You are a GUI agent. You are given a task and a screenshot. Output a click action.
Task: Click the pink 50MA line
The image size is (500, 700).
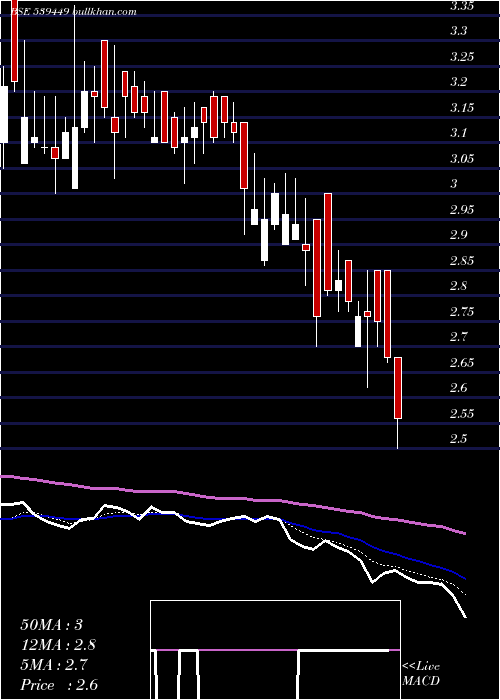tap(232, 498)
